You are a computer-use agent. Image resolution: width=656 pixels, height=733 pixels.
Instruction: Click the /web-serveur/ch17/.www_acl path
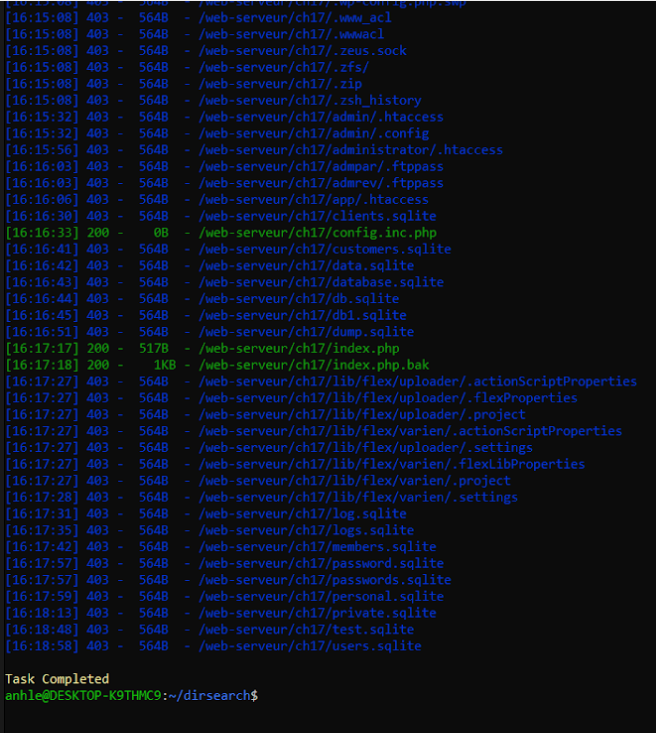[295, 18]
